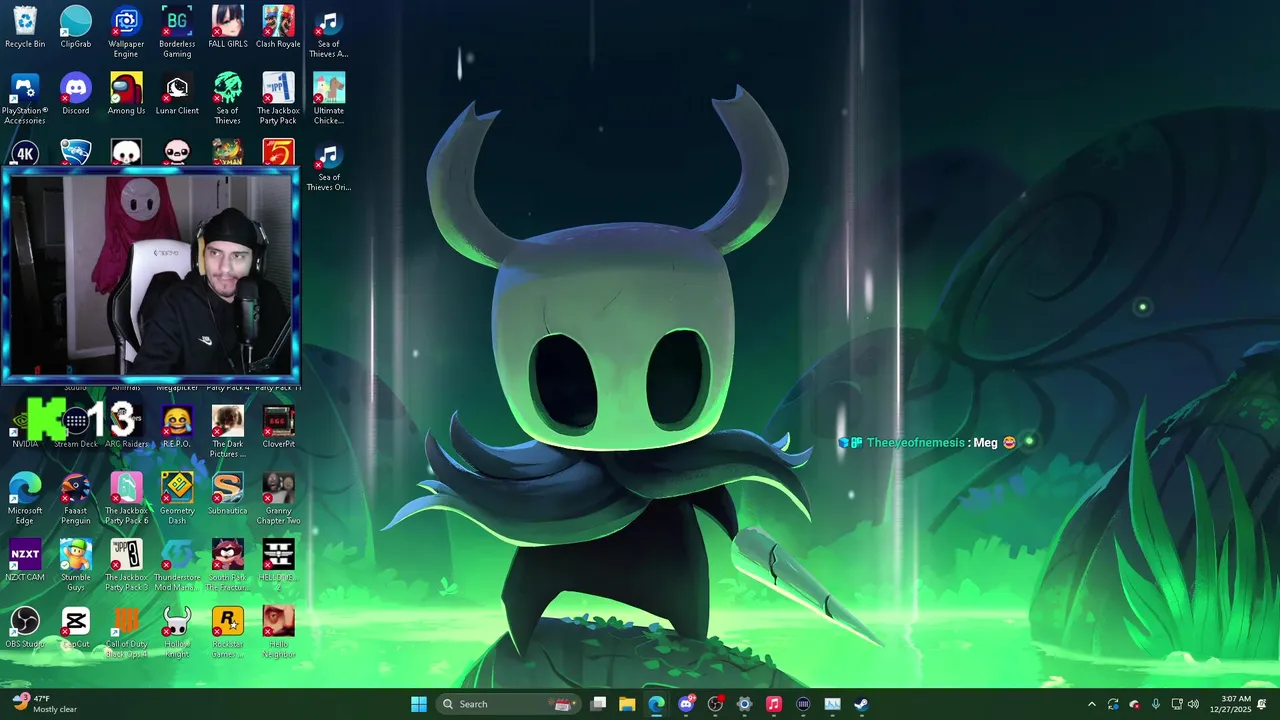Select the PlayStation Accessories shortcut

[x=25, y=99]
